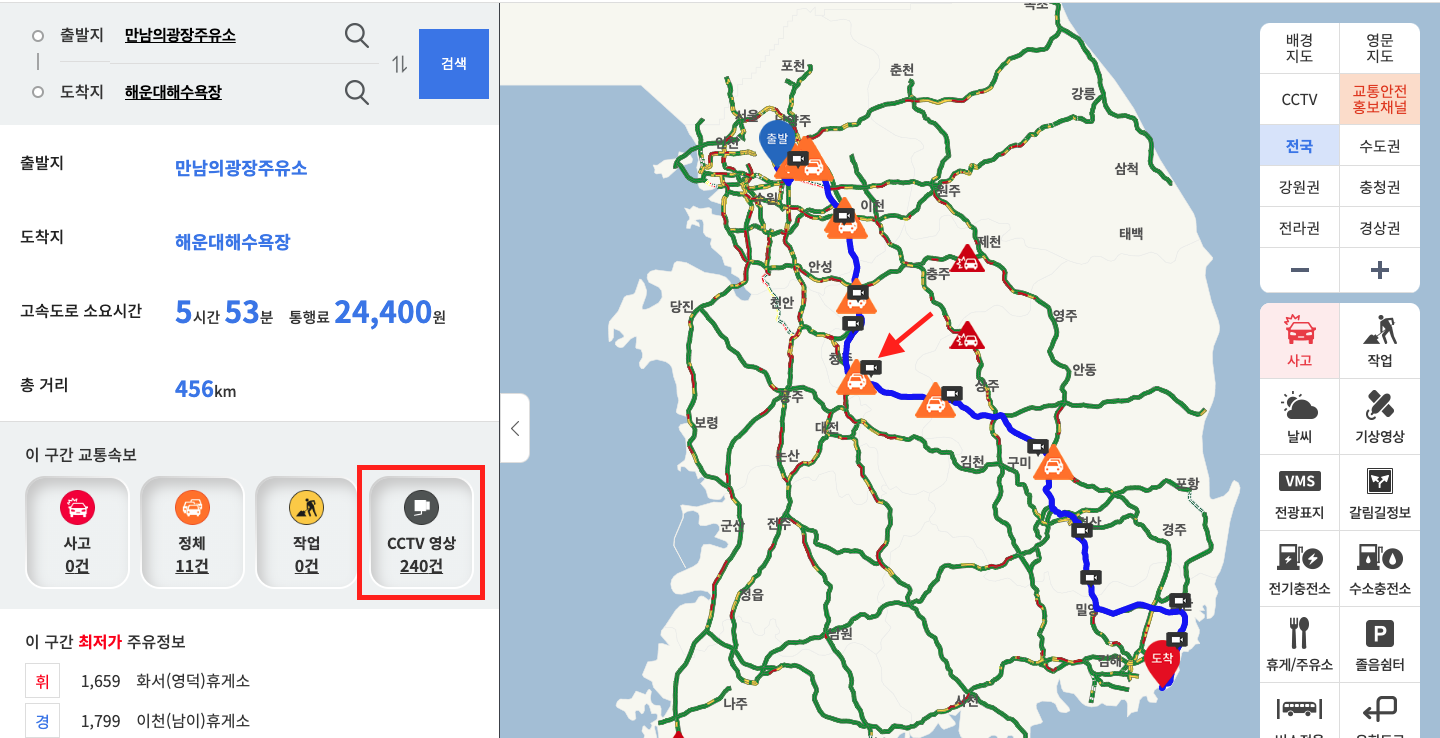Viewport: 1440px width, 738px height.
Task: Select 충청권 region view
Action: click(x=1380, y=187)
